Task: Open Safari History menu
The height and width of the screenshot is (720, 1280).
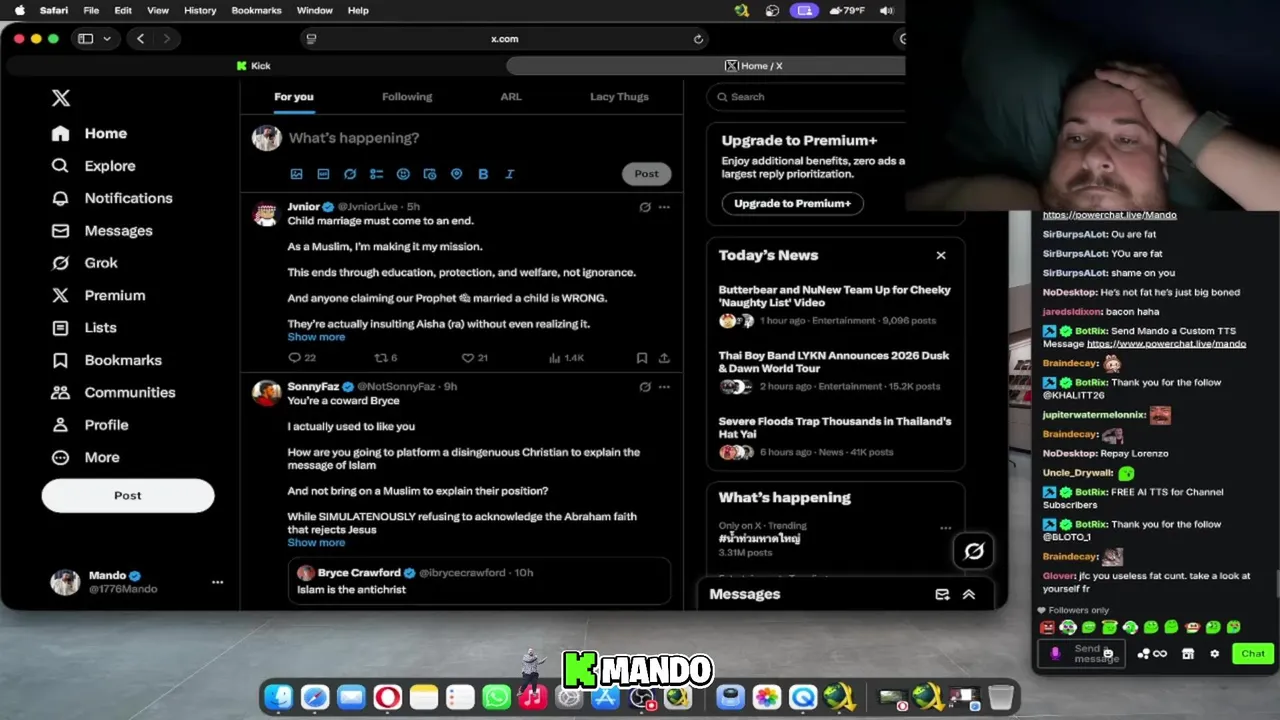Action: 200,10
